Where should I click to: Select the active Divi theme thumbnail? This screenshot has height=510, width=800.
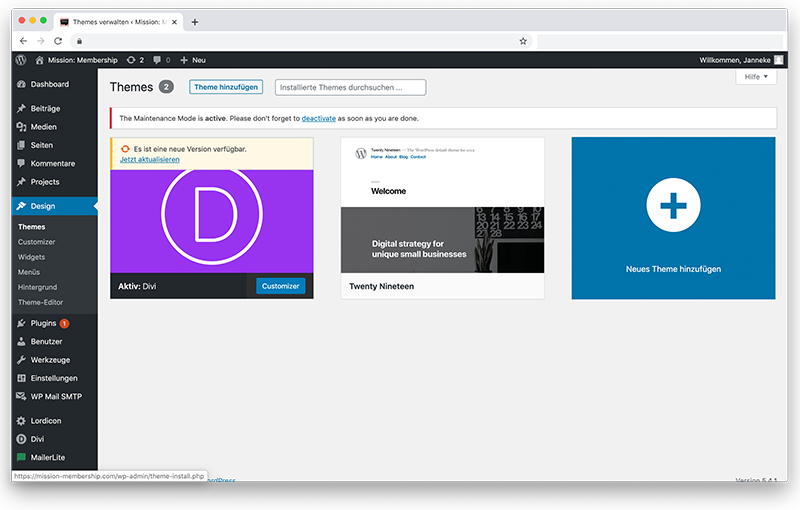(212, 221)
